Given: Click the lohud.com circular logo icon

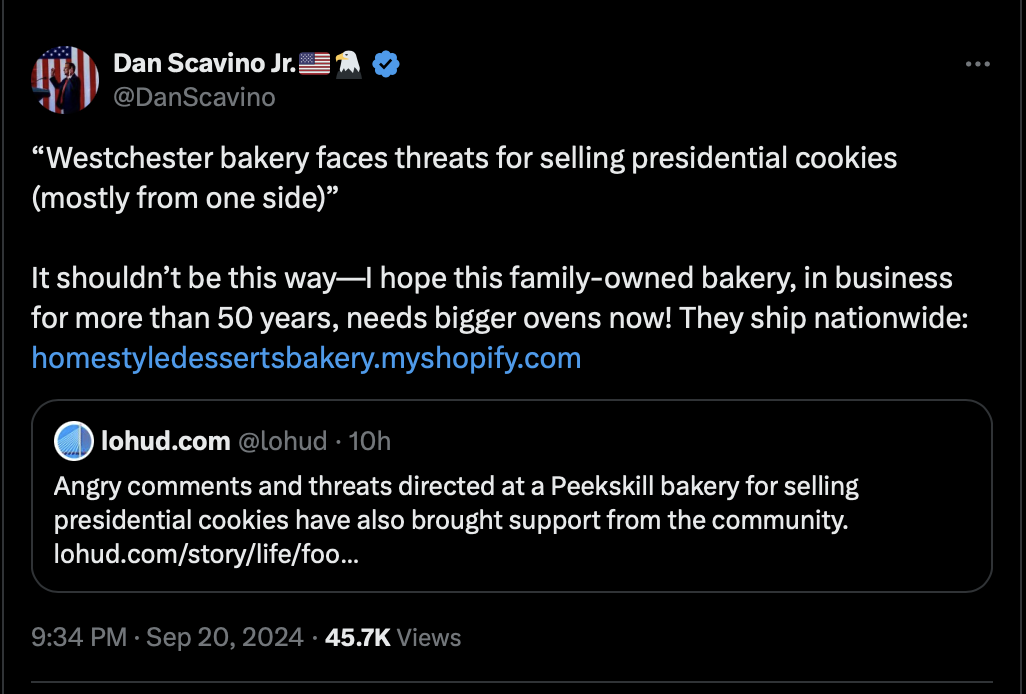Looking at the screenshot, I should click(73, 441).
